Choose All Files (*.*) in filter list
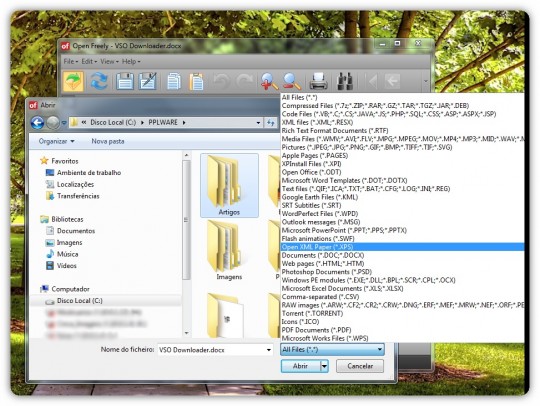 [x=402, y=97]
